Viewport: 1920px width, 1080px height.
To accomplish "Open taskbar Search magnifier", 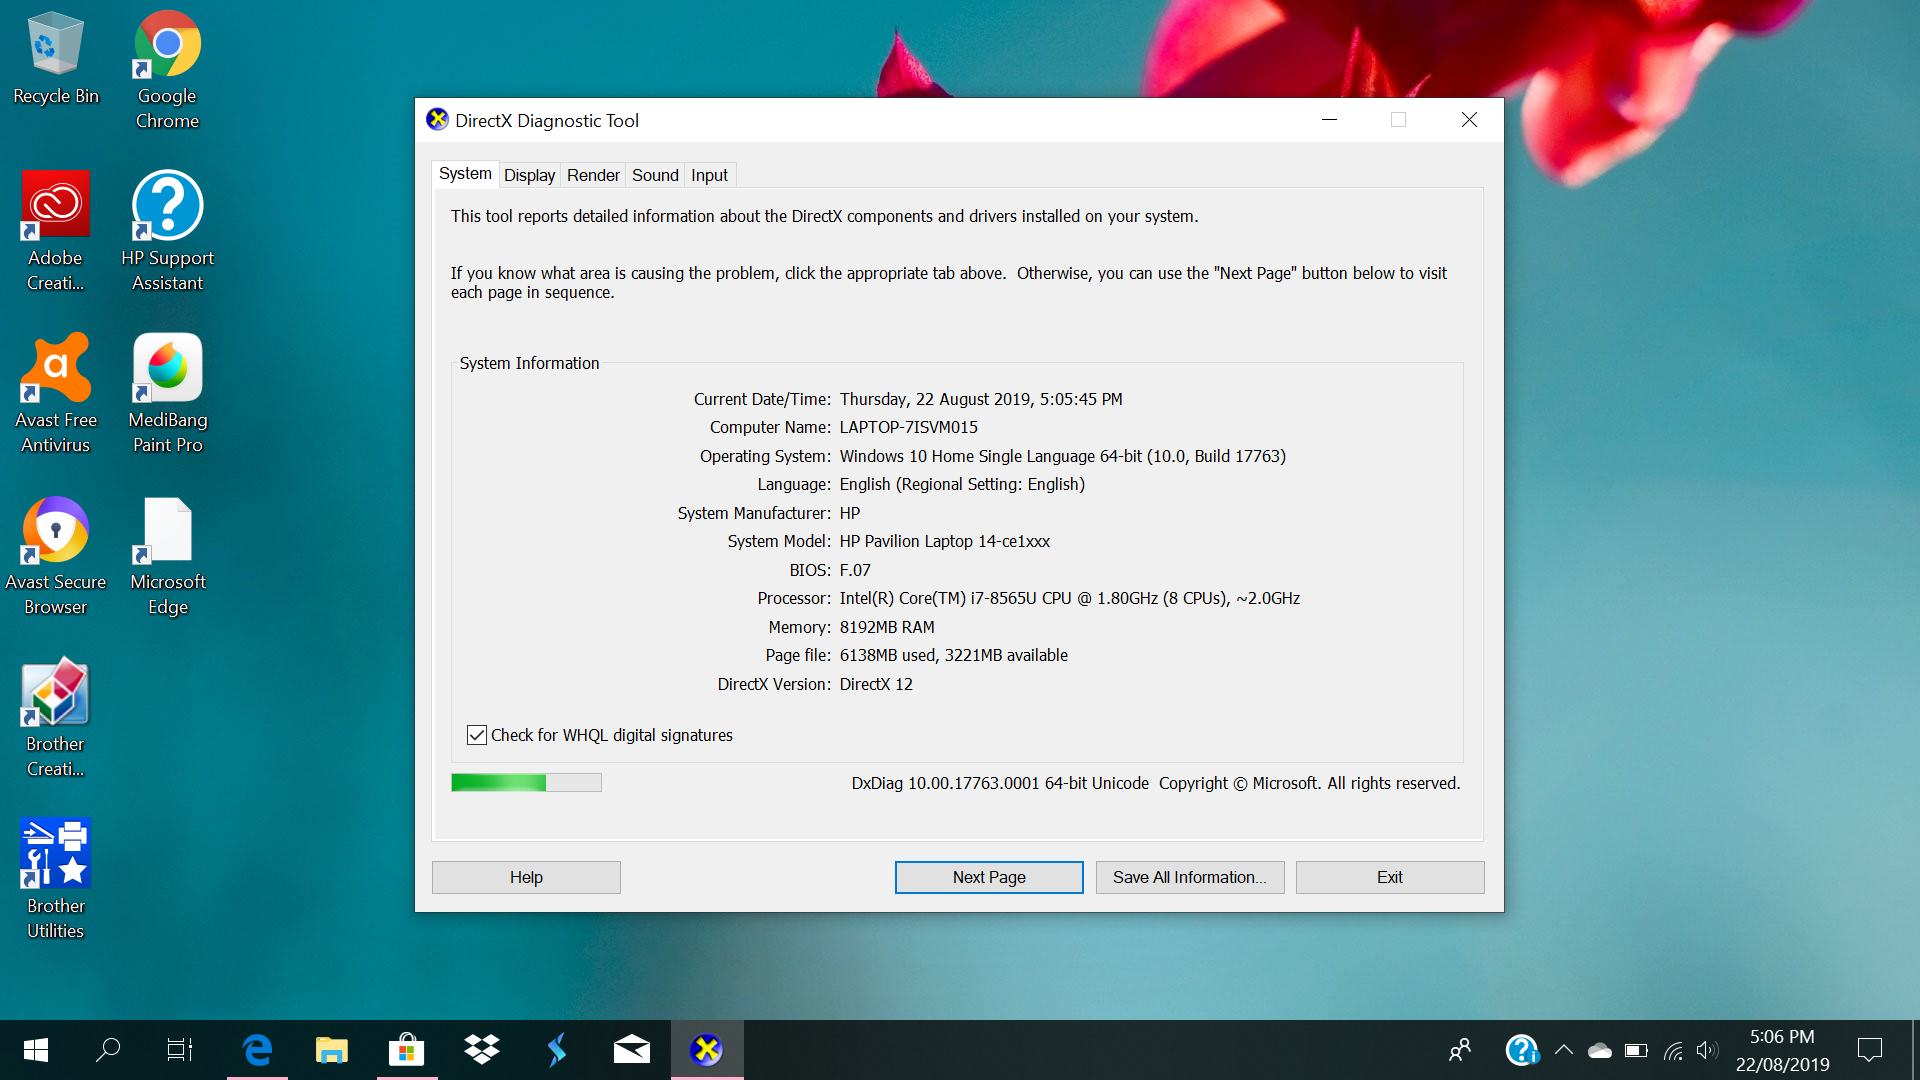I will 108,1050.
